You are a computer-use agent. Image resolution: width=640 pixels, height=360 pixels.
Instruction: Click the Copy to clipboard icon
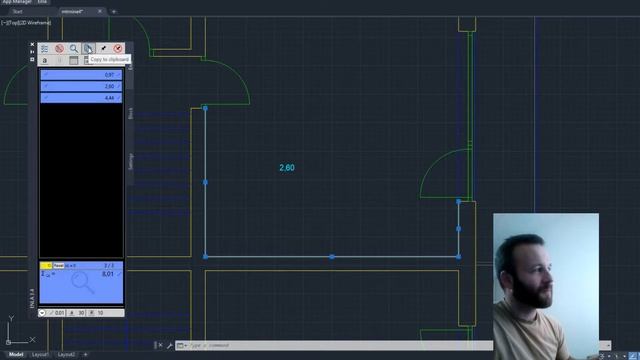[88, 49]
